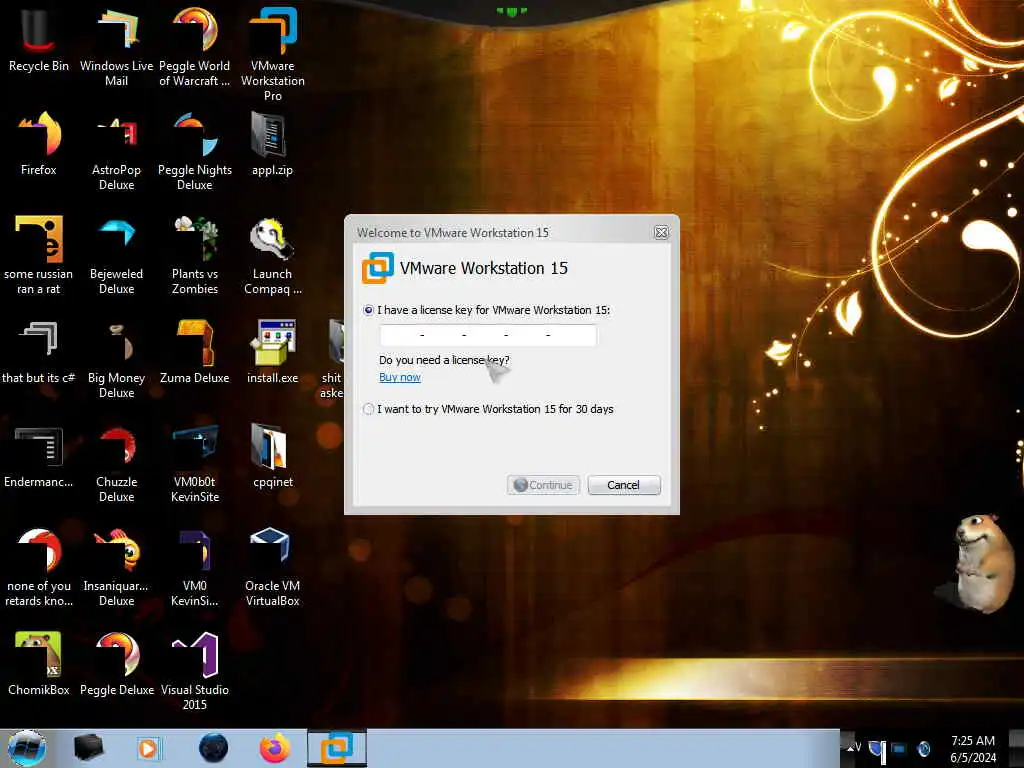Select Launch Compaq desktop shortcut
Image resolution: width=1024 pixels, height=768 pixels.
point(273,255)
